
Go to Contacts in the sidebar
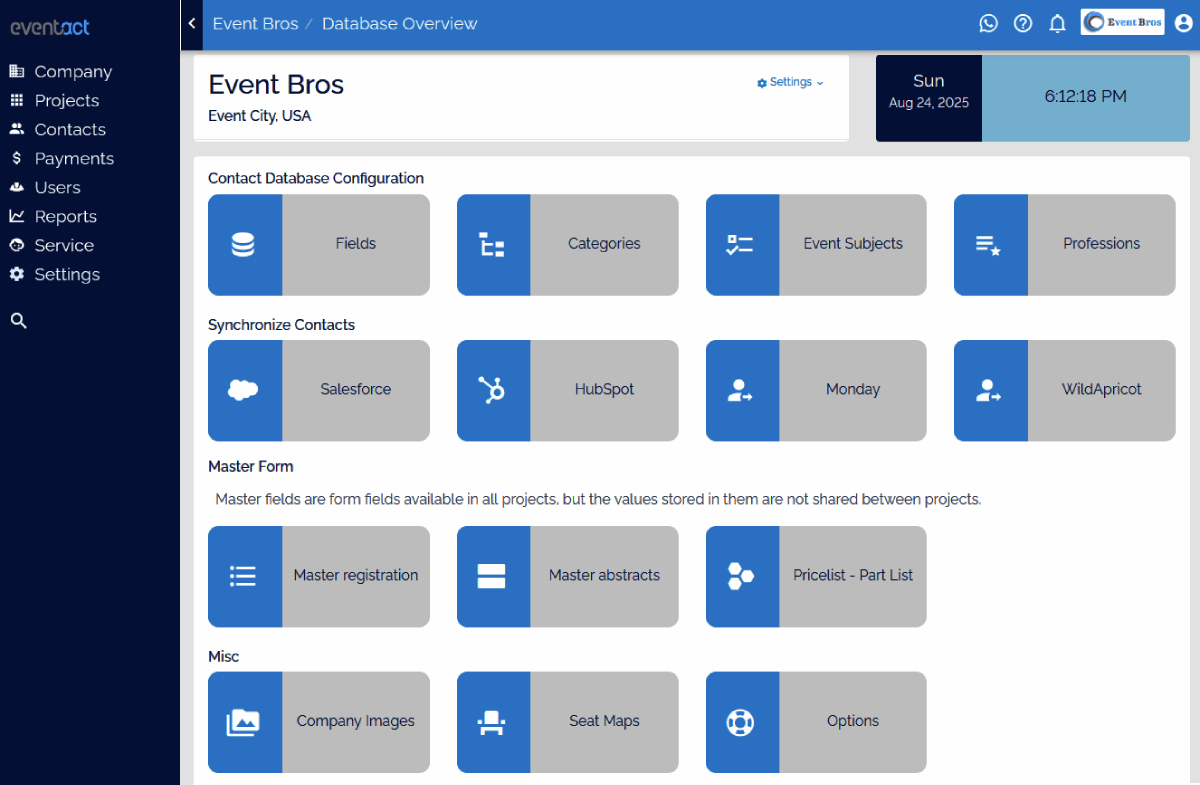tap(69, 130)
